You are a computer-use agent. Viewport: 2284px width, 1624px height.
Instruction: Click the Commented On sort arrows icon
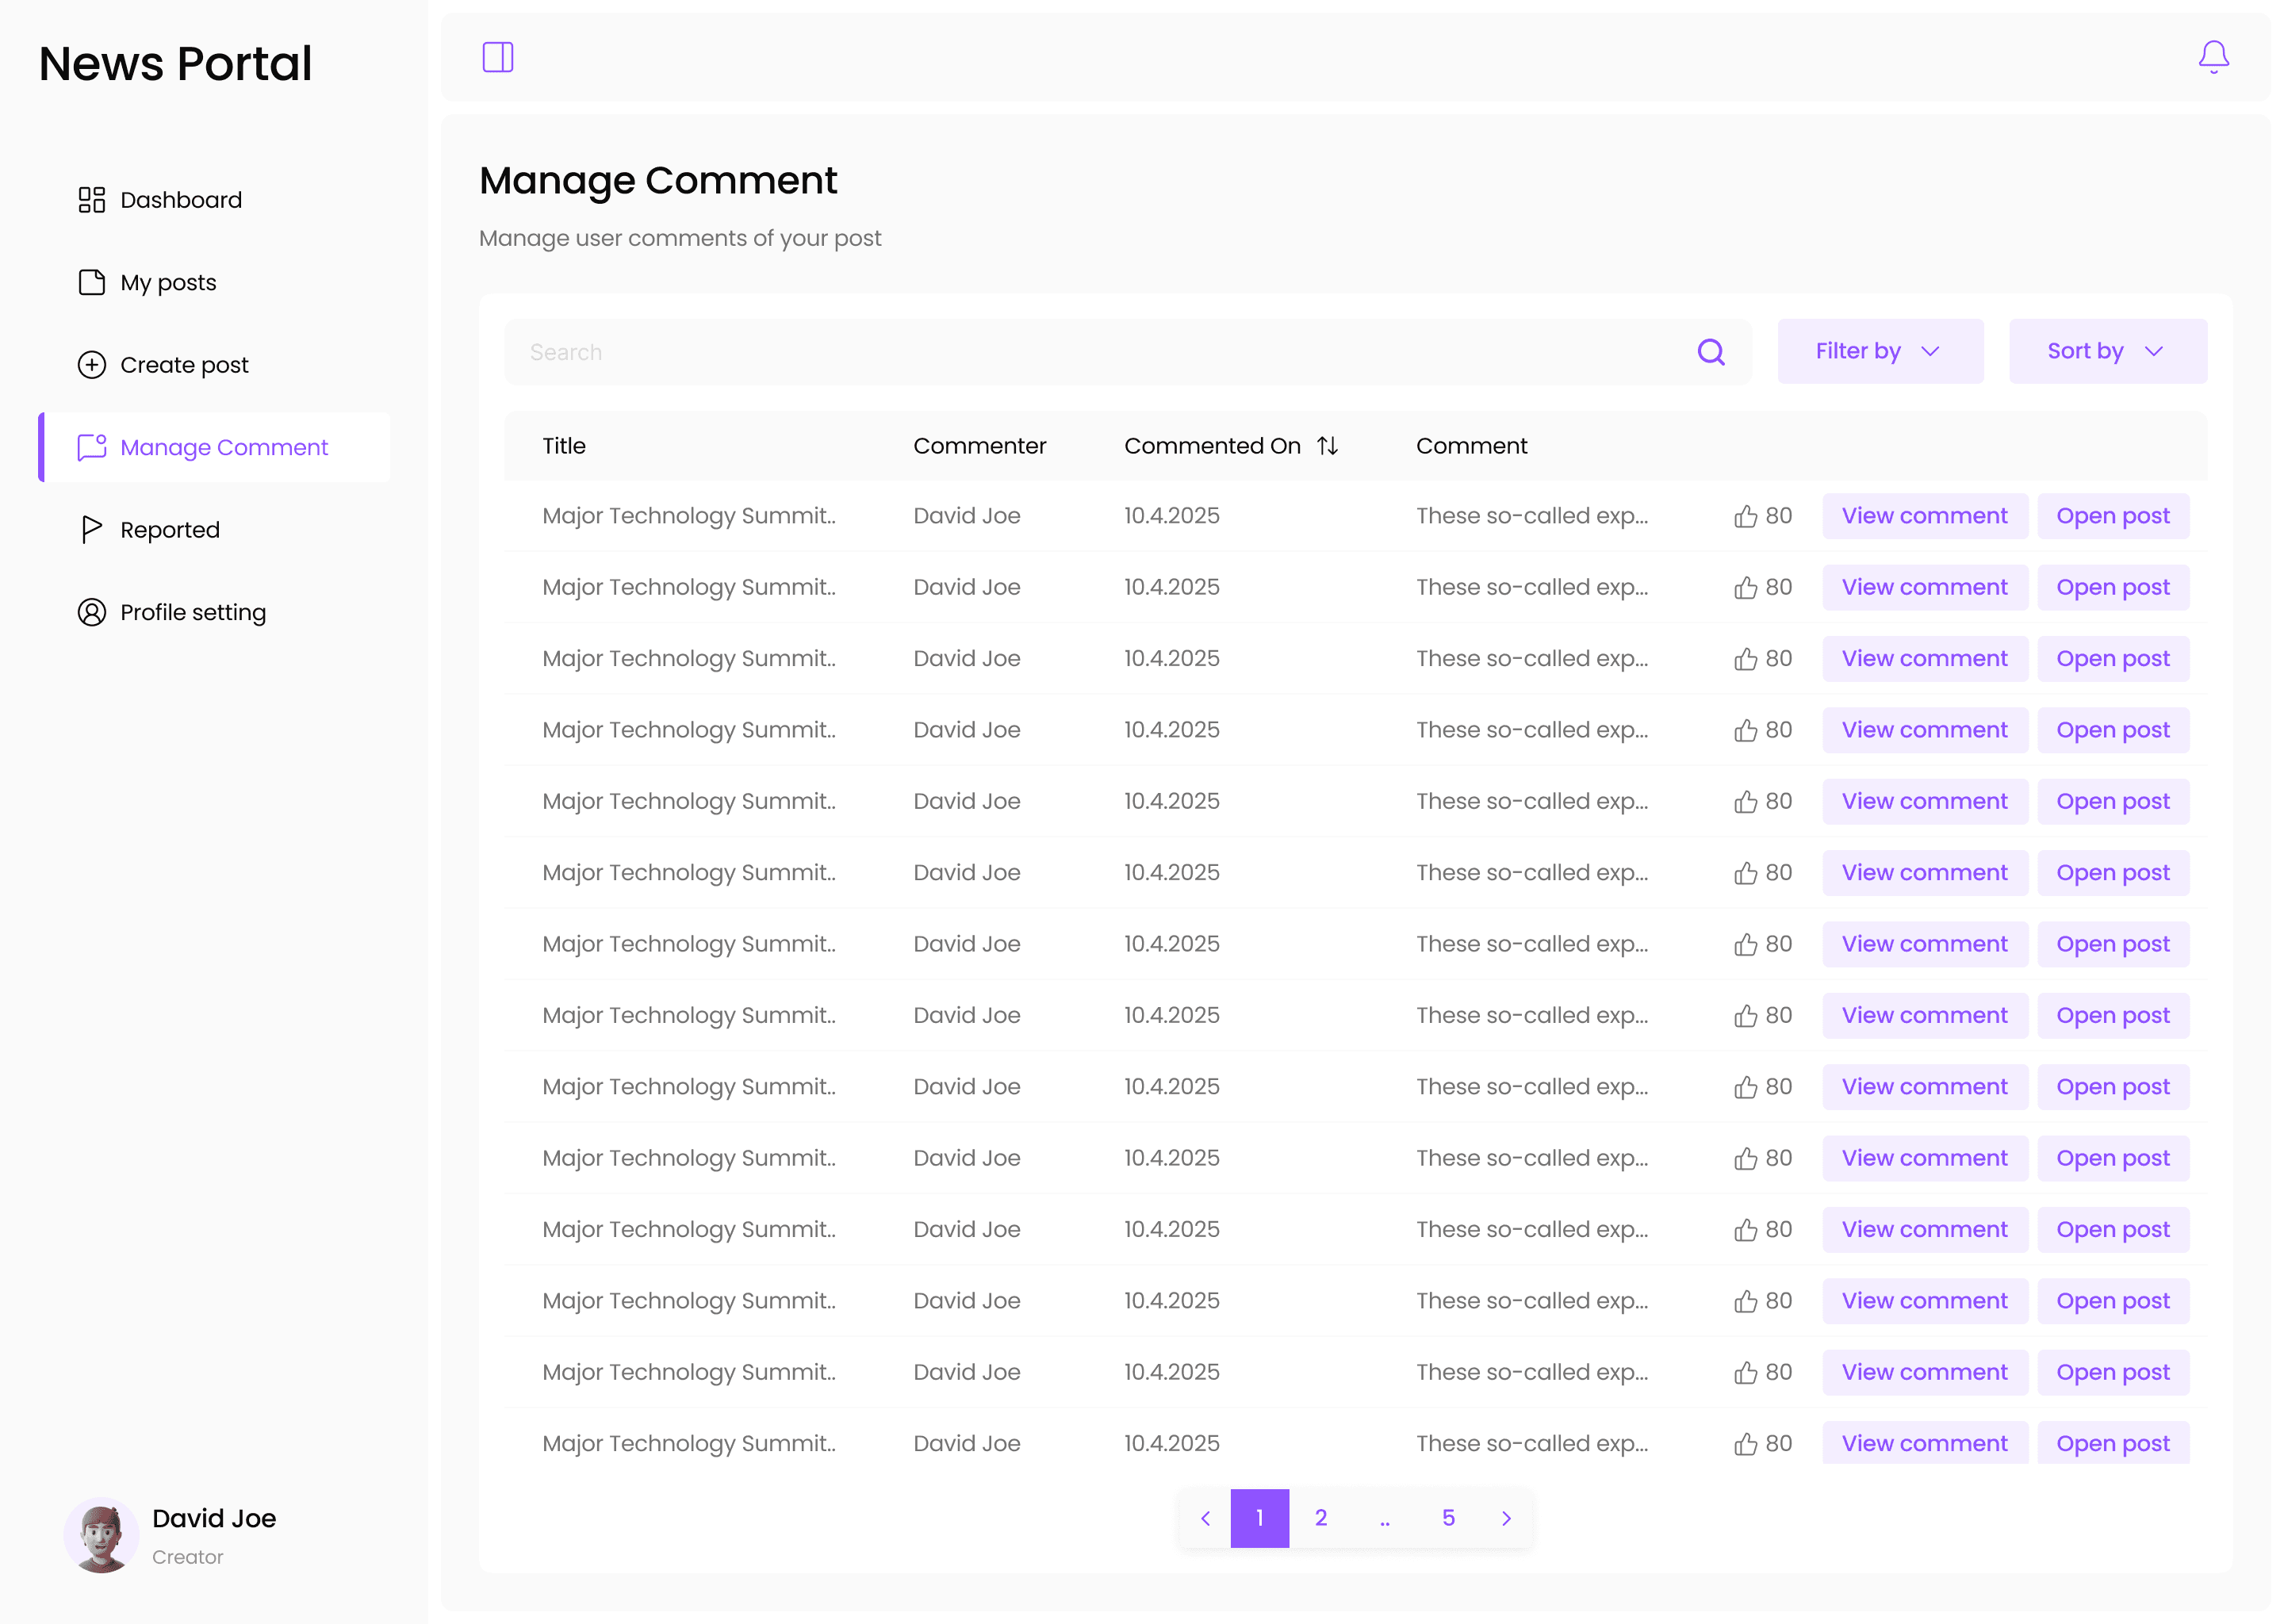click(x=1327, y=446)
